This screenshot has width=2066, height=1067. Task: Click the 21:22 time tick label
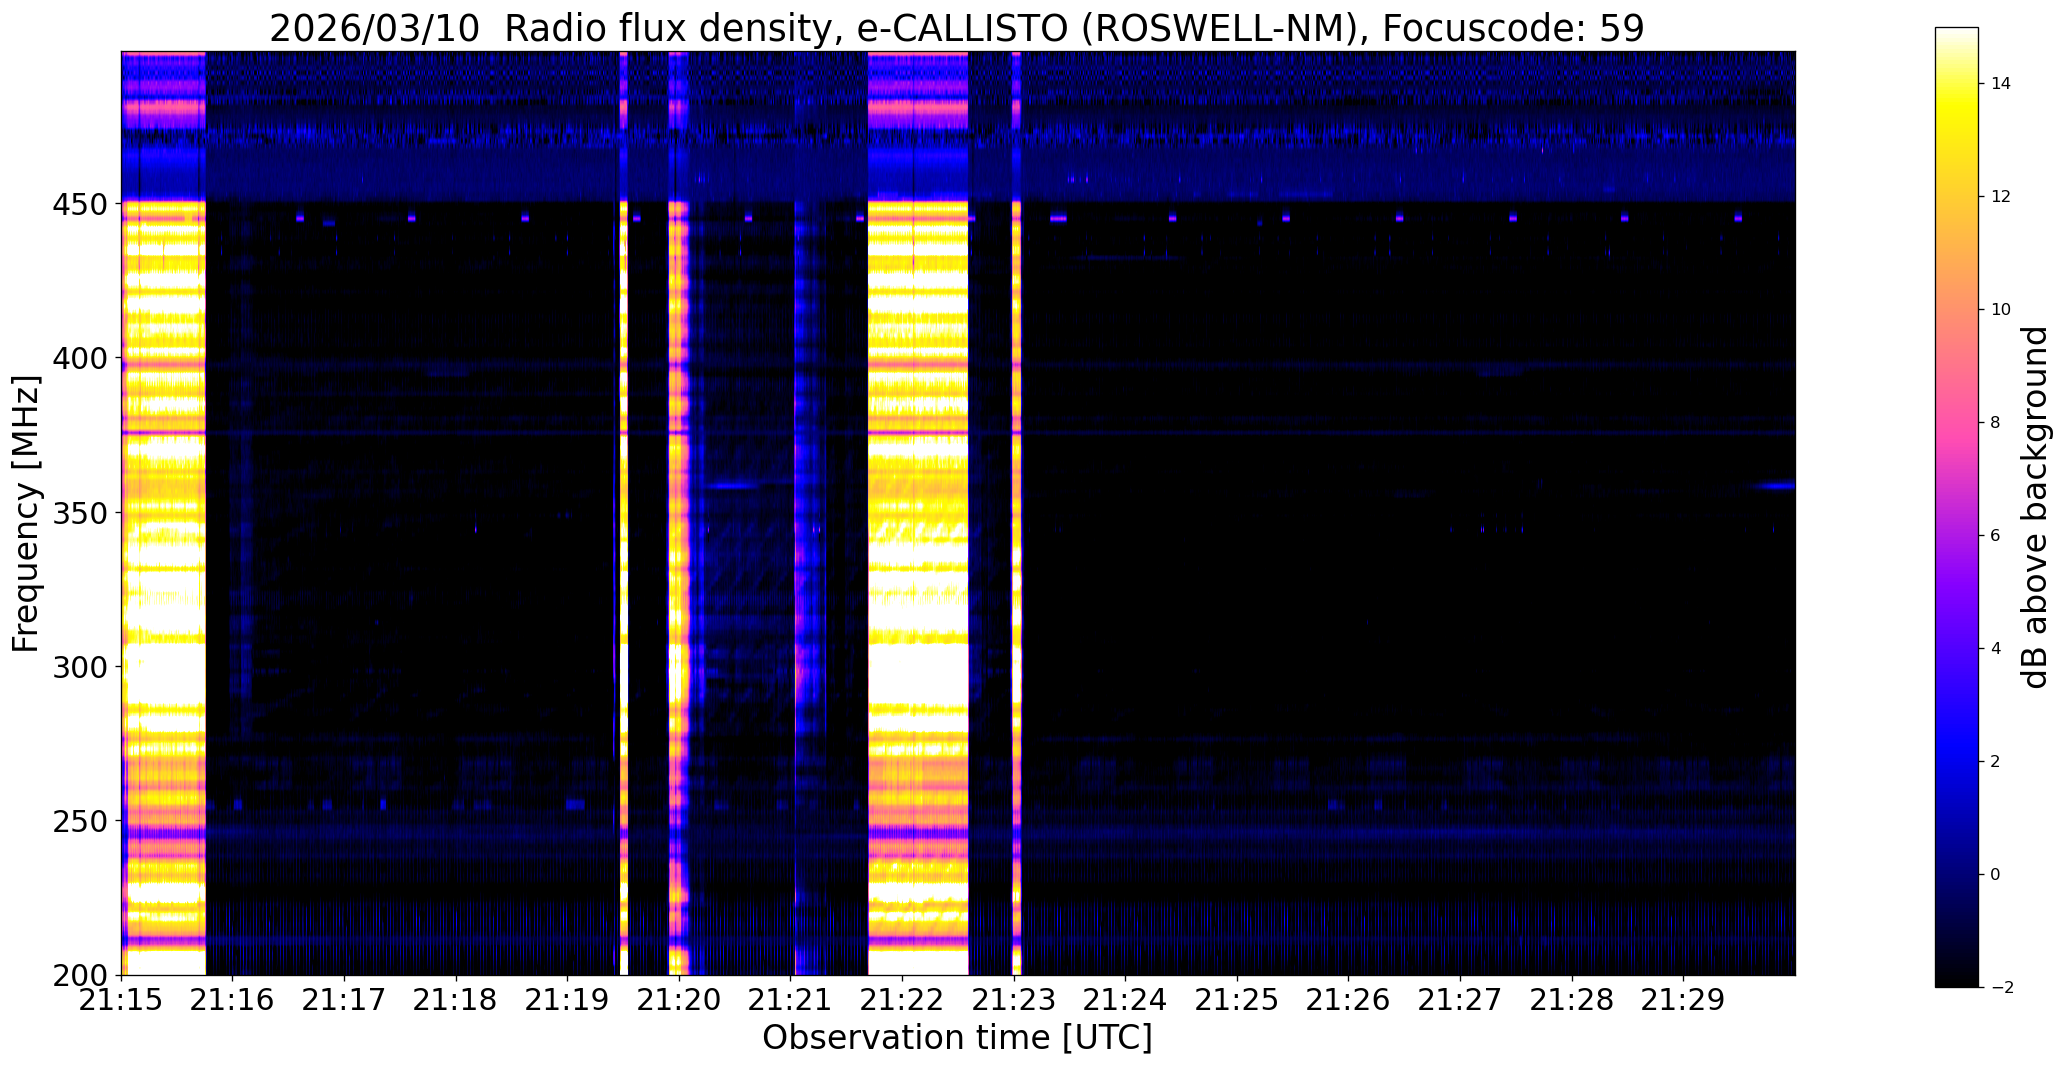point(903,1000)
